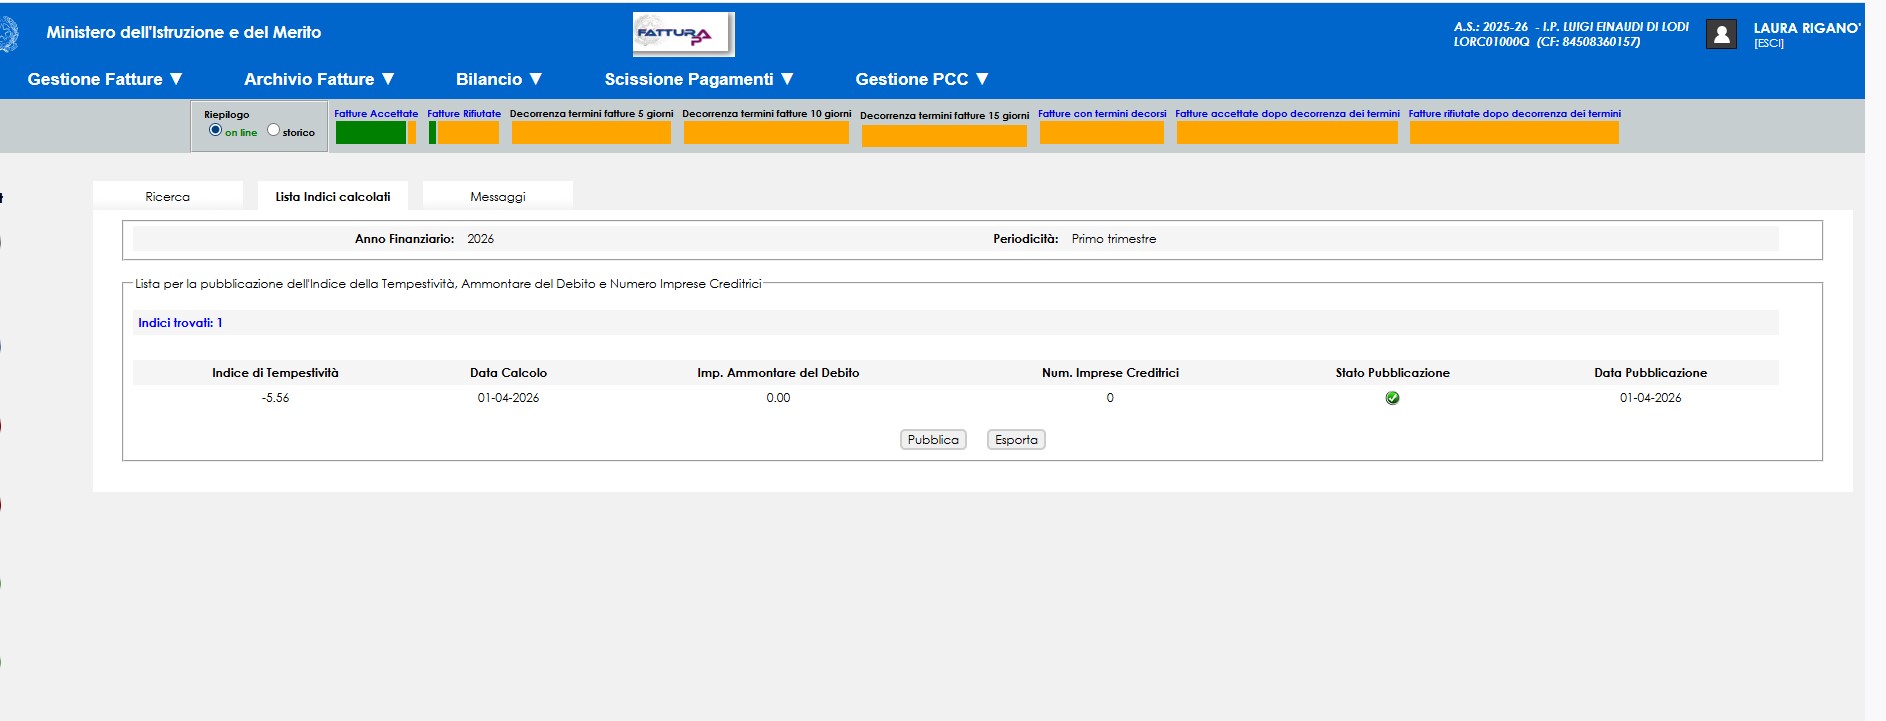The height and width of the screenshot is (721, 1886).
Task: Expand the Bilancio menu
Action: pos(498,79)
